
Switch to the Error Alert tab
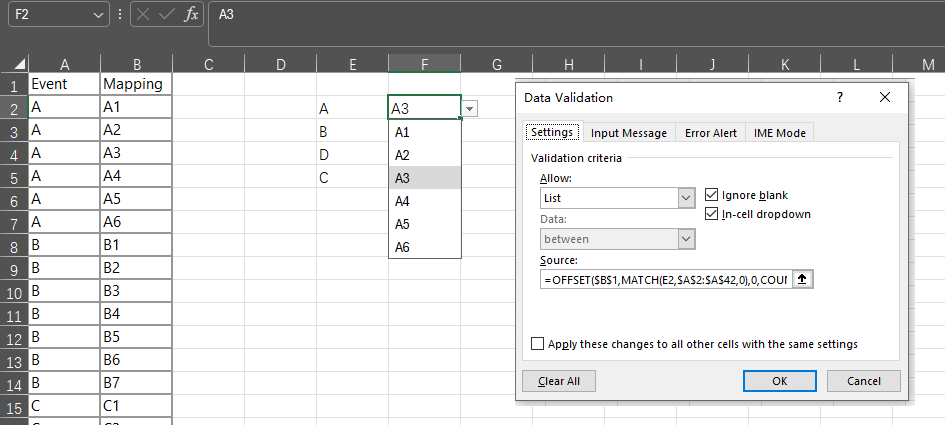[x=711, y=133]
